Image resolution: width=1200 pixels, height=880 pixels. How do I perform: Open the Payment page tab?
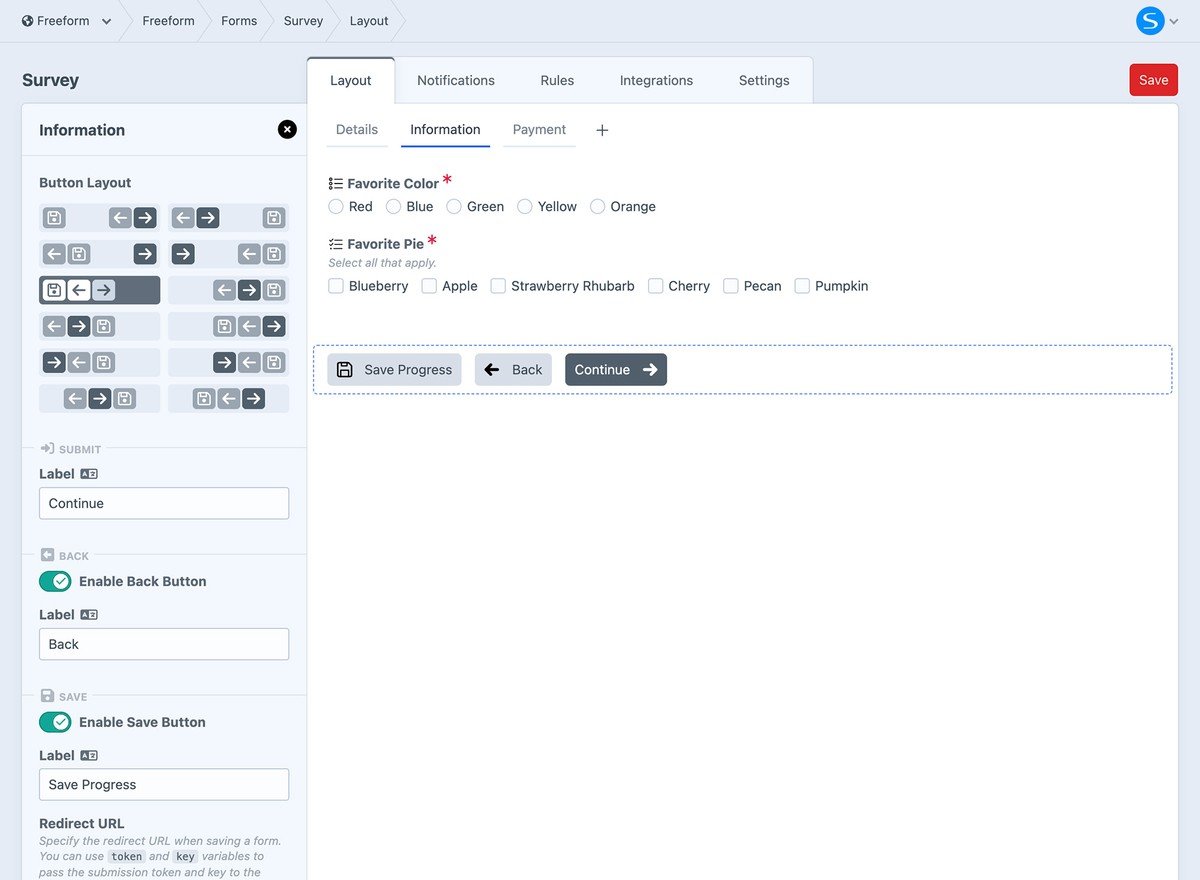click(539, 130)
